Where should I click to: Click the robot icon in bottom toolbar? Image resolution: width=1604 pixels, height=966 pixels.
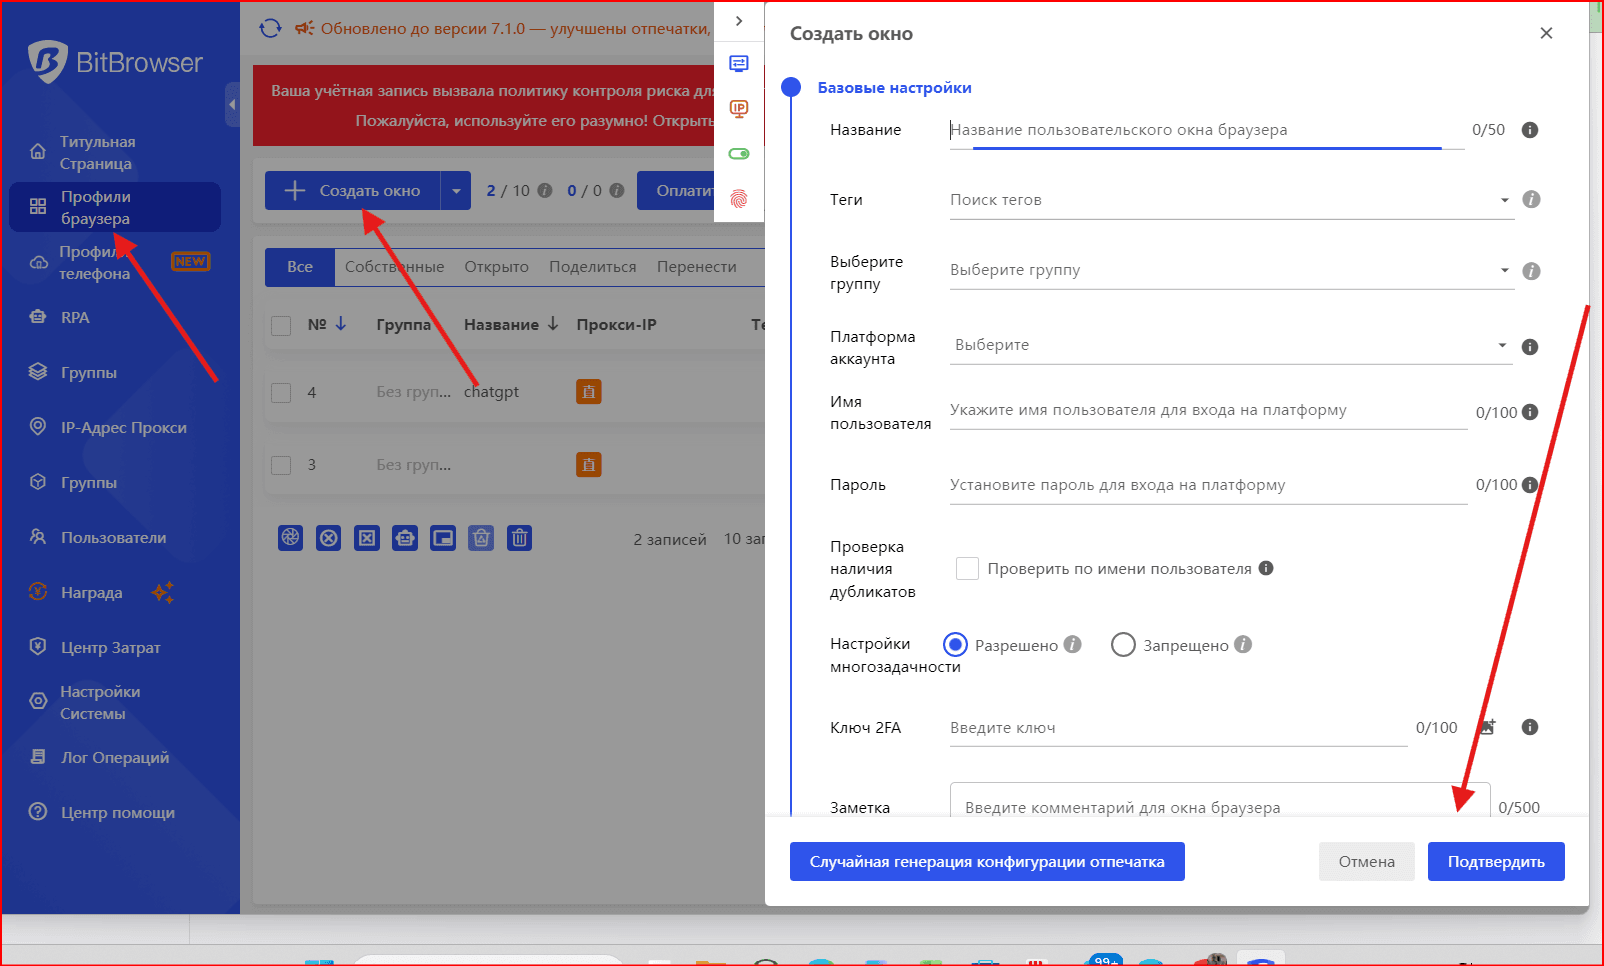405,538
